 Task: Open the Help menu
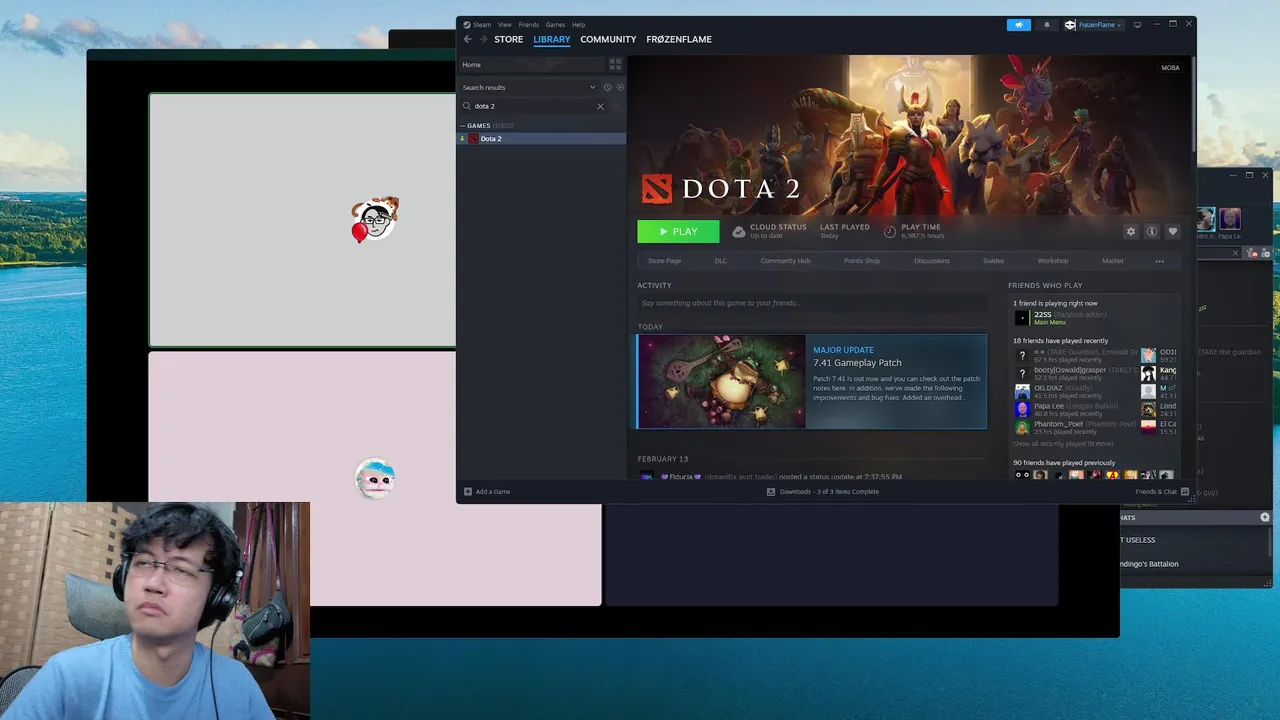point(579,25)
